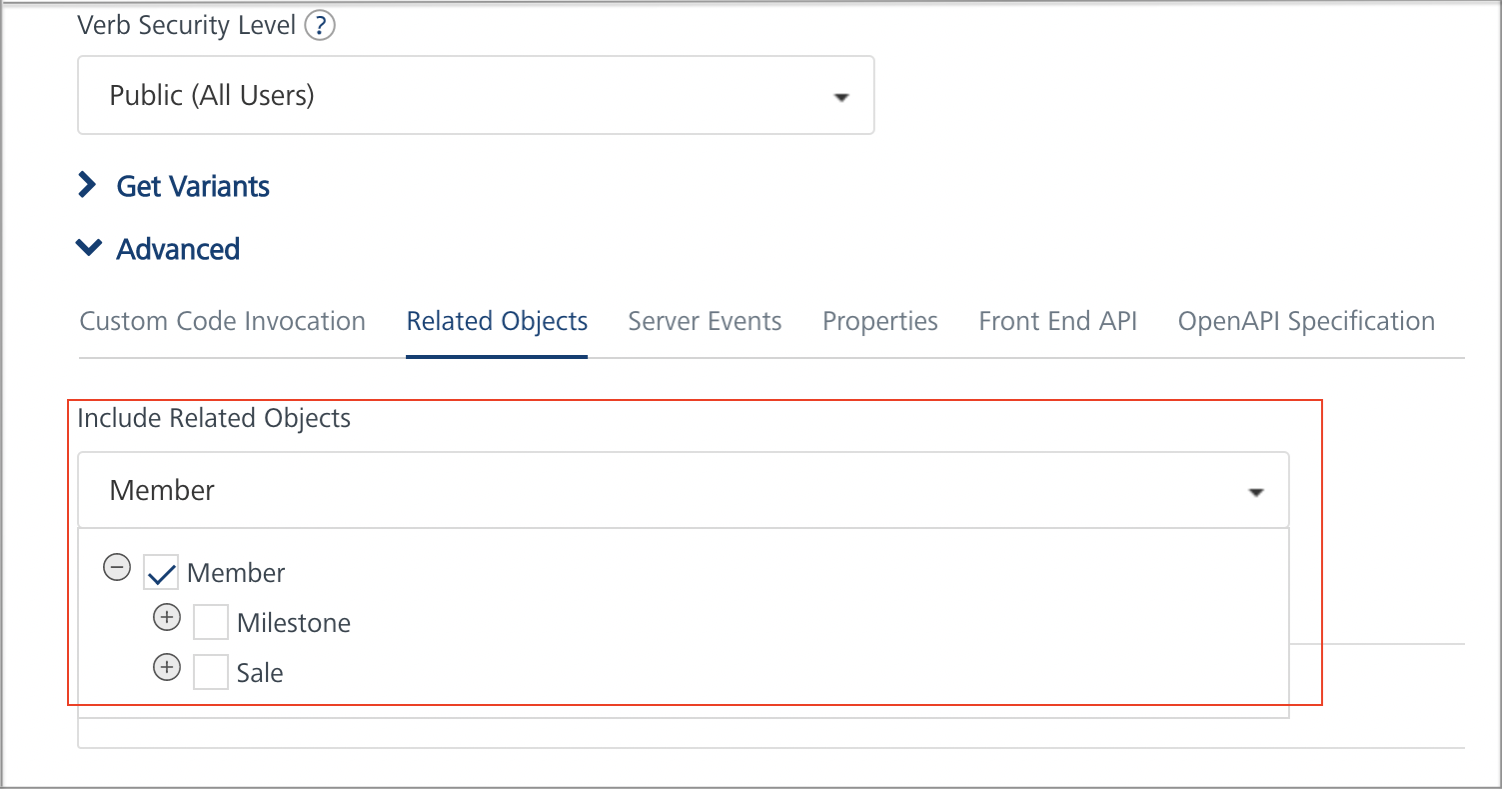Open the Include Related Objects dropdown
1502x789 pixels.
point(683,491)
